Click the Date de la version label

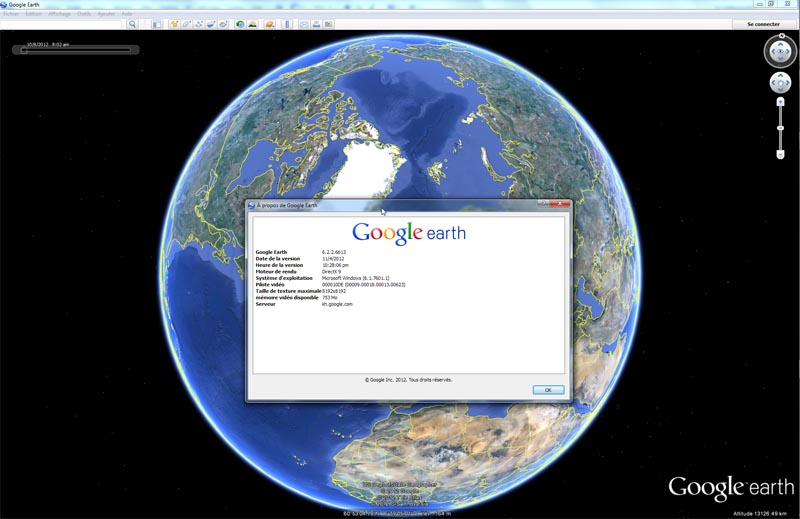coord(278,259)
